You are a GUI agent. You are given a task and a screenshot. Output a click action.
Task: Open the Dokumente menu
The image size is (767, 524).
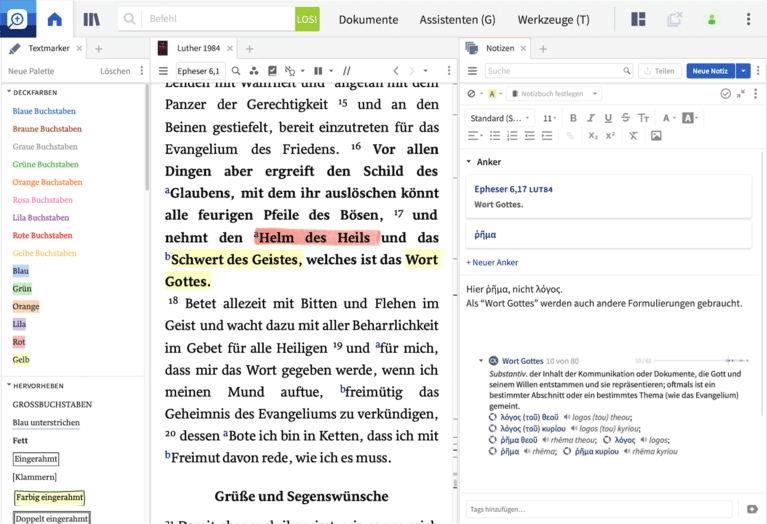(368, 20)
